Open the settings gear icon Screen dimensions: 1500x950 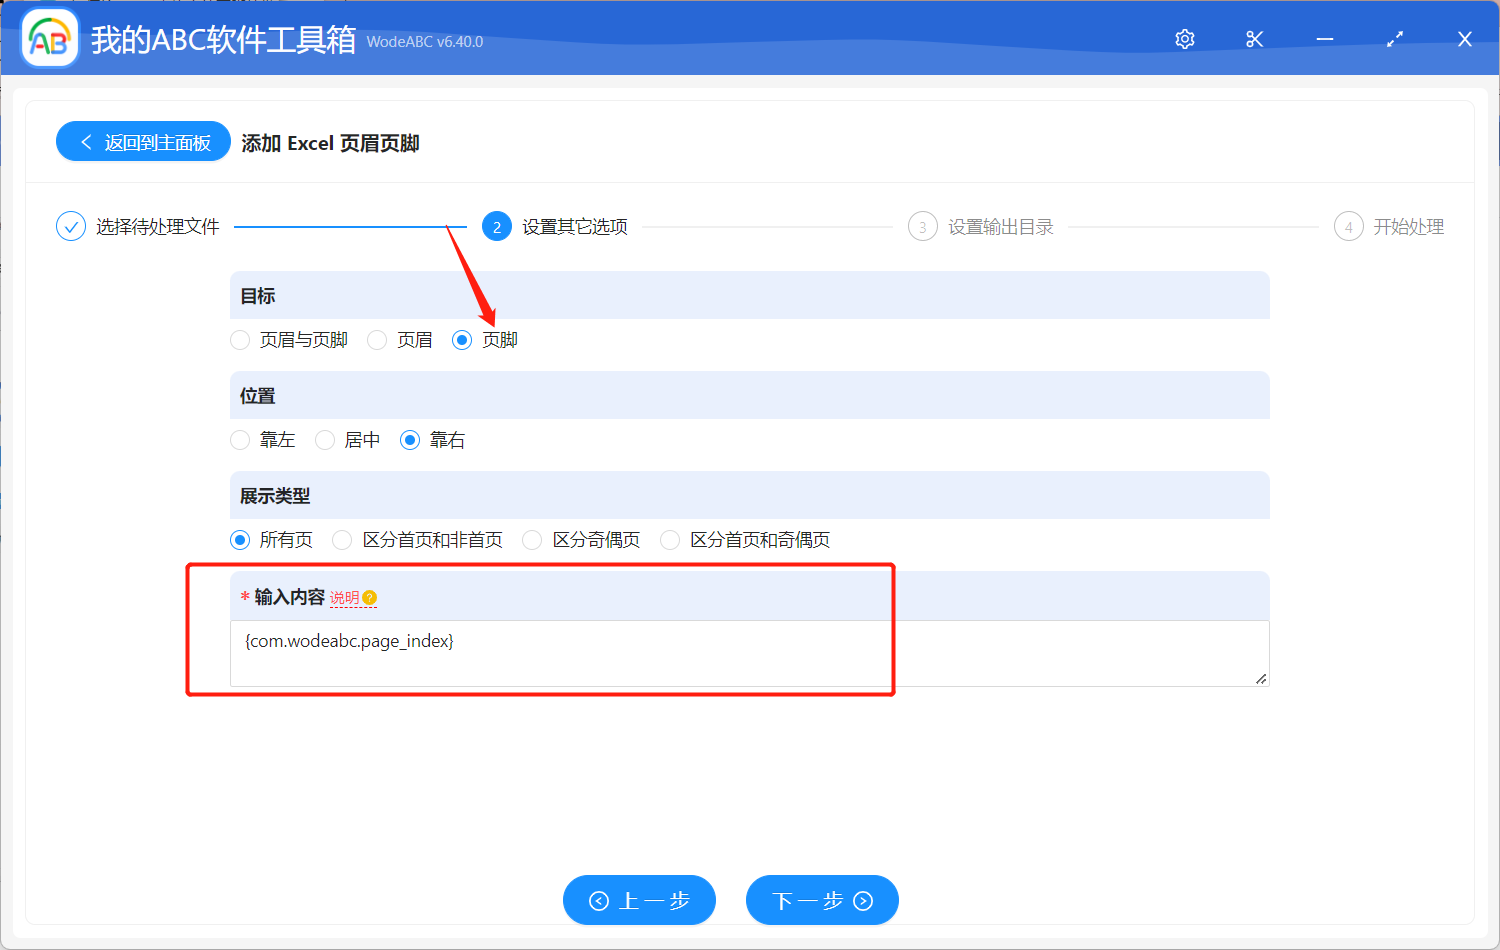1184,39
